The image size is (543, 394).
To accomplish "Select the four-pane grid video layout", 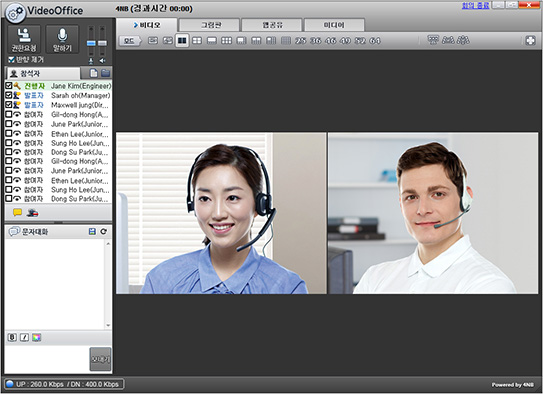I will 197,41.
